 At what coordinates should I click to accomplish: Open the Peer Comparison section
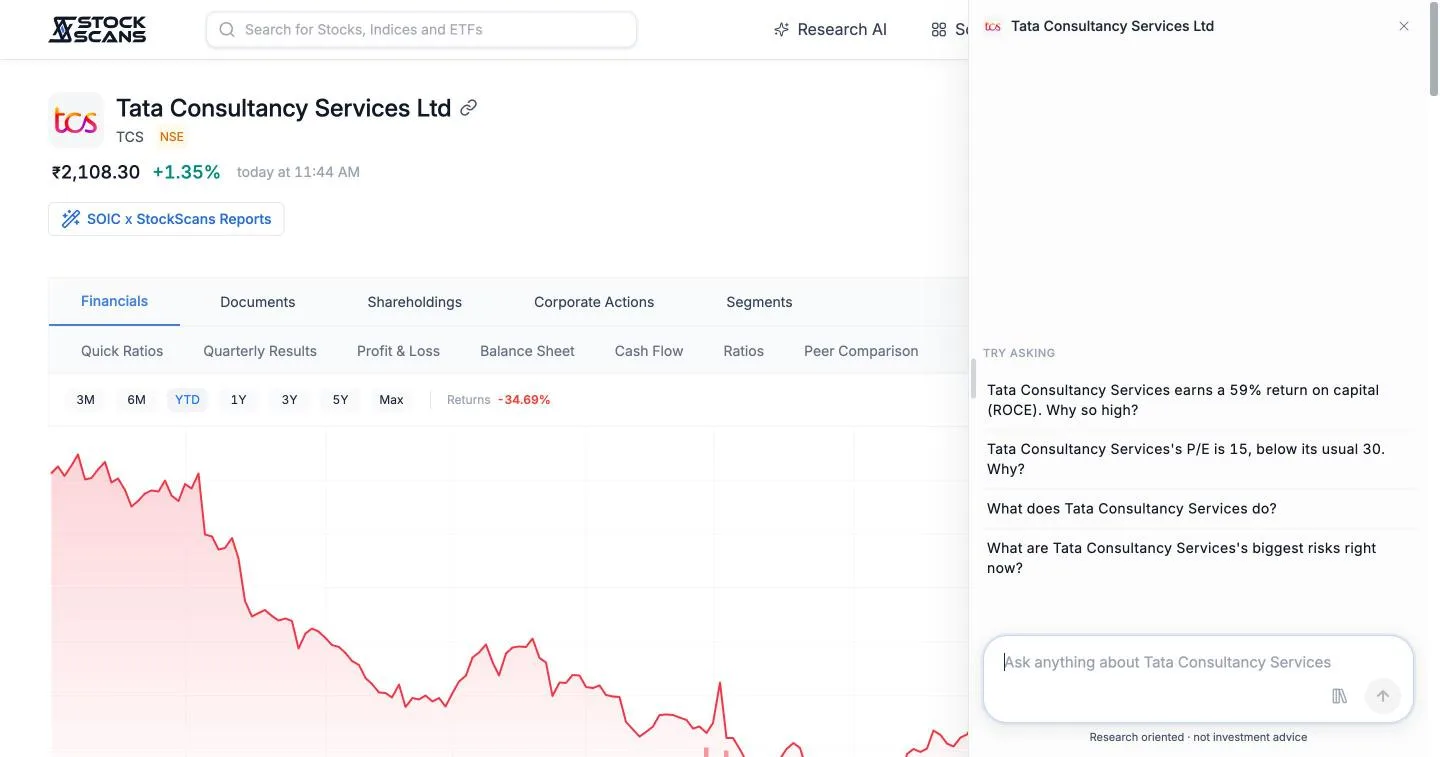coord(861,351)
